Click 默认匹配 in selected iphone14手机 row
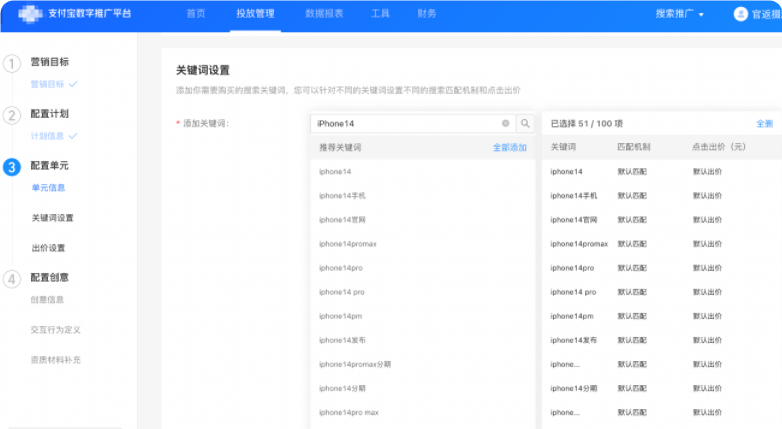Viewport: 782px width, 429px height. click(x=632, y=196)
